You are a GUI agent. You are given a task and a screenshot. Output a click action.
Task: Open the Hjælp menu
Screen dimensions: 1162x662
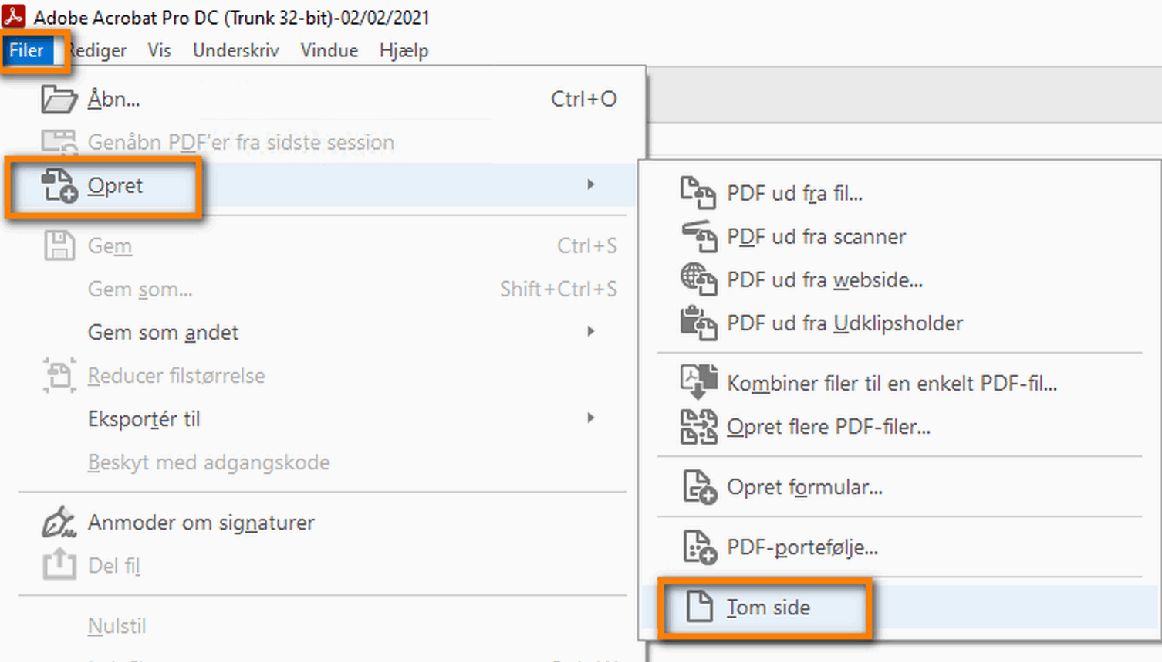pyautogui.click(x=404, y=50)
